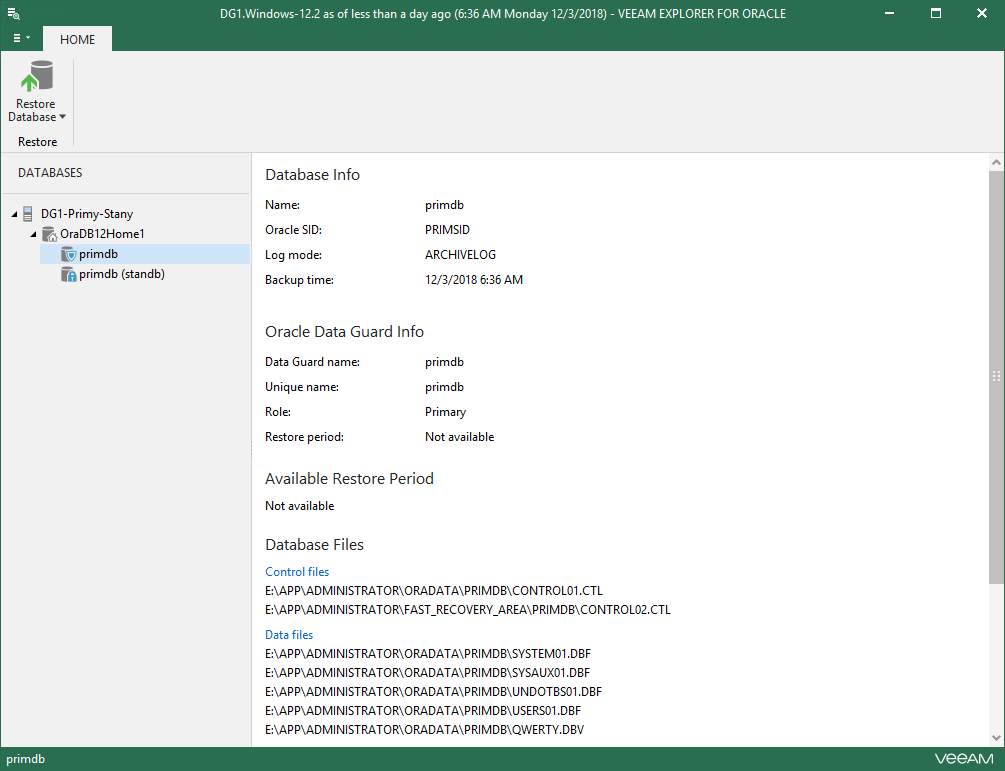Image resolution: width=1005 pixels, height=771 pixels.
Task: Close the Veeam Explorer window
Action: (x=981, y=13)
